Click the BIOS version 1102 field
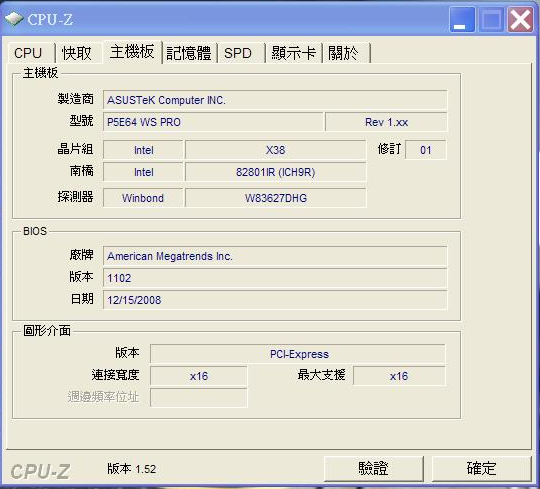Screen dimensions: 540x489 275,278
